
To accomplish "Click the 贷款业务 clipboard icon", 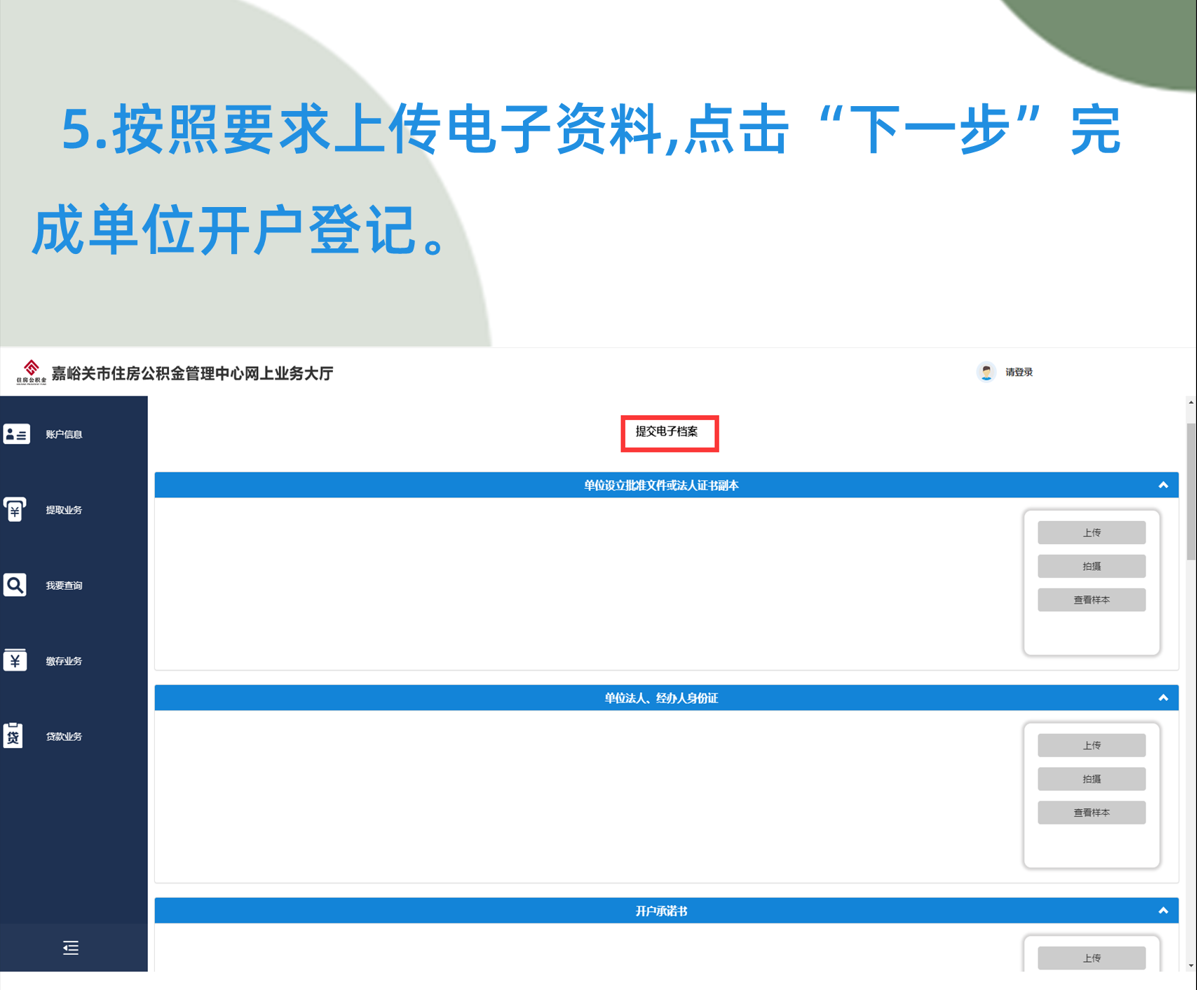I will (x=14, y=736).
